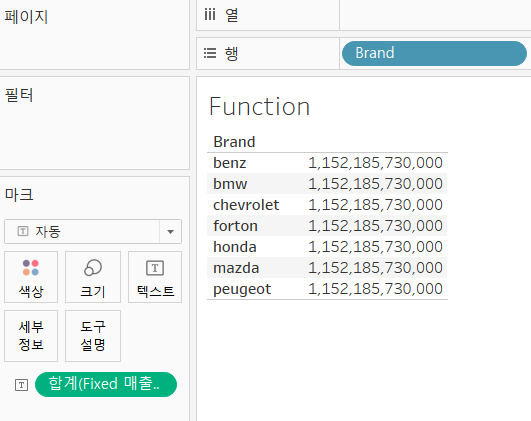Click the Marks (마크) card label
This screenshot has height=421, width=531.
tap(19, 194)
